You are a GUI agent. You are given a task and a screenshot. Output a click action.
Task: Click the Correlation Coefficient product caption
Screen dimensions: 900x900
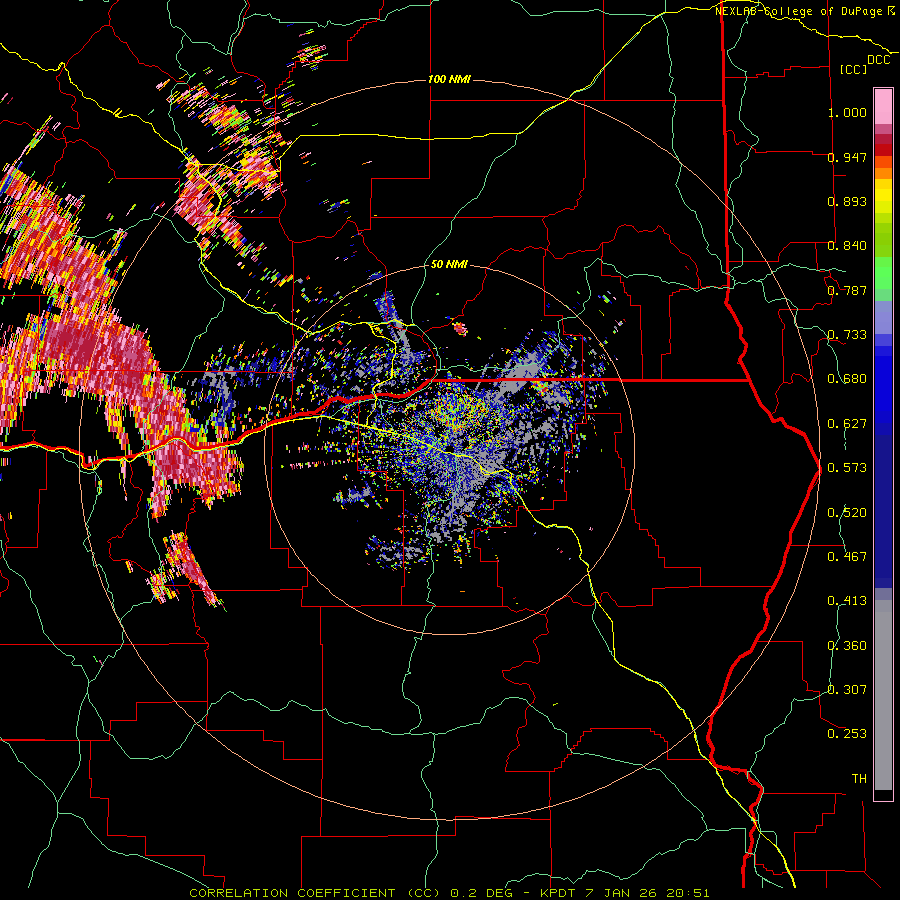449,893
